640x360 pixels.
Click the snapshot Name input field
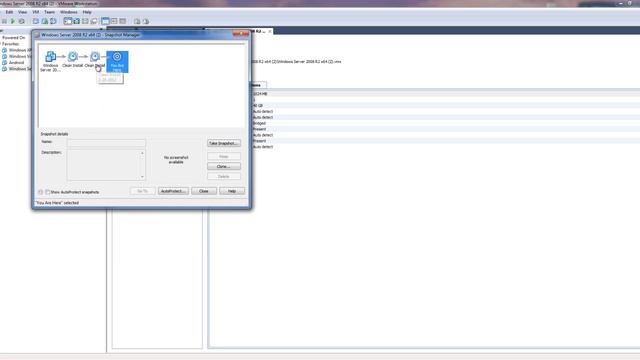[x=106, y=143]
